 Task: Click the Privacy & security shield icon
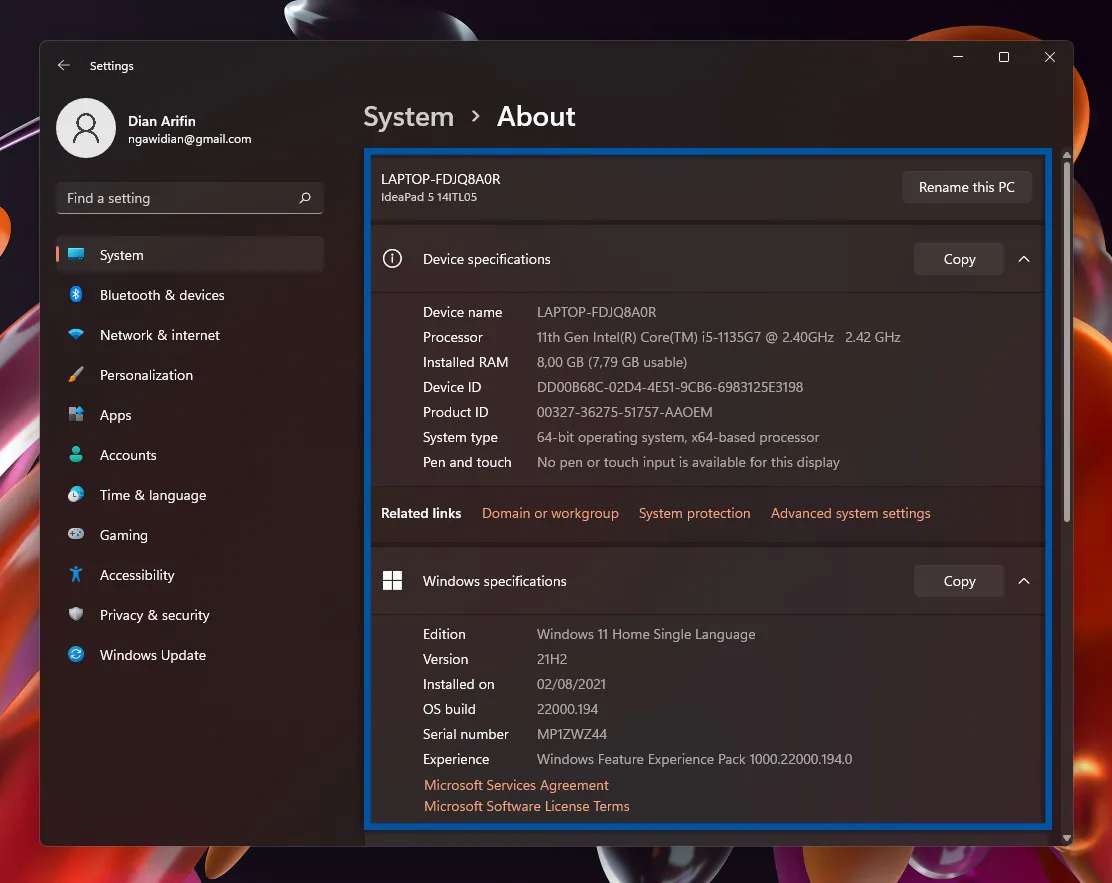pos(77,615)
